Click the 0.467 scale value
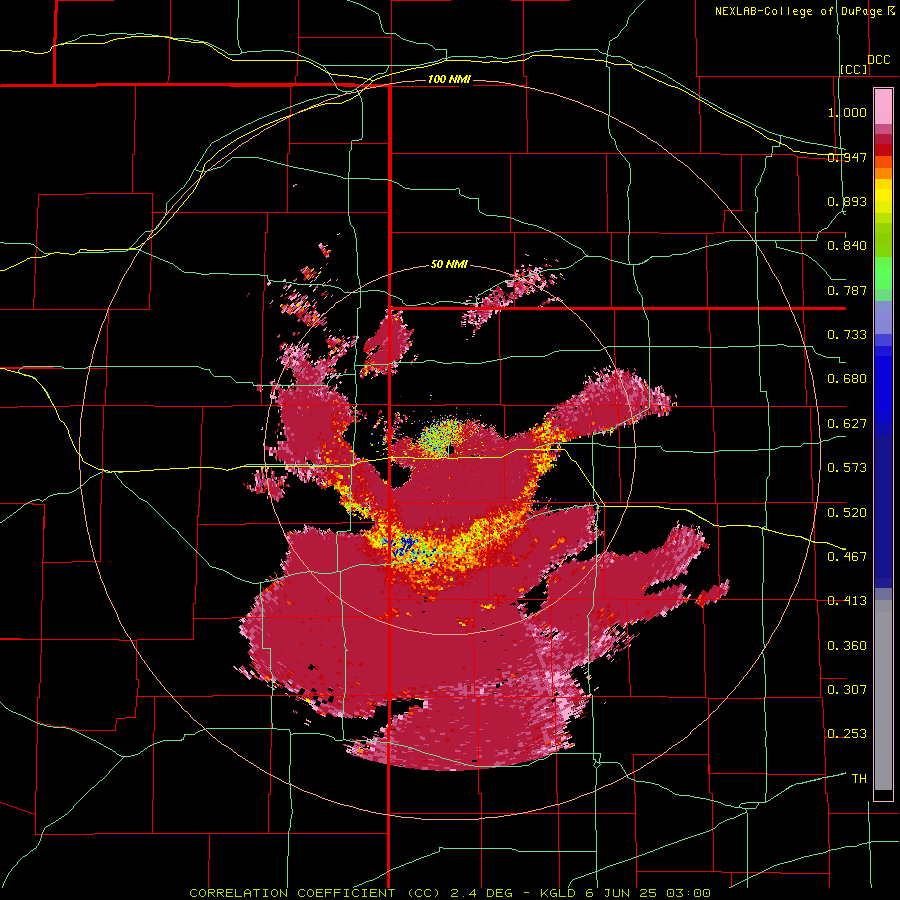The height and width of the screenshot is (900, 900). click(x=847, y=557)
